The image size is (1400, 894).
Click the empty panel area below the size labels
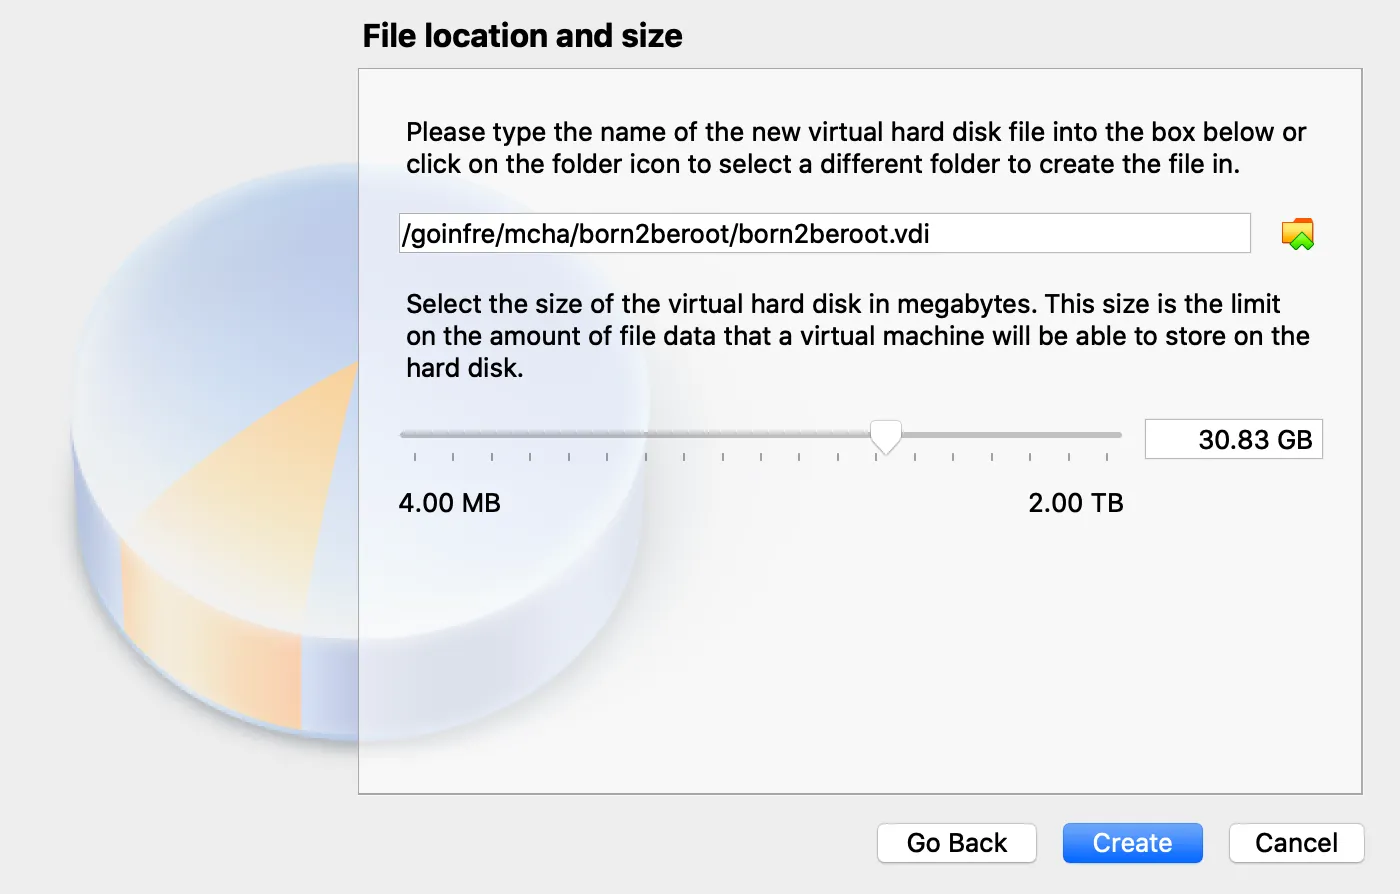(860, 660)
